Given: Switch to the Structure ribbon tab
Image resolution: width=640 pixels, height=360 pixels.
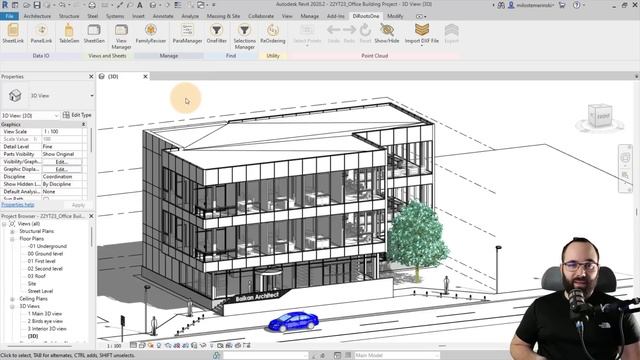Looking at the screenshot, I should click(x=69, y=16).
